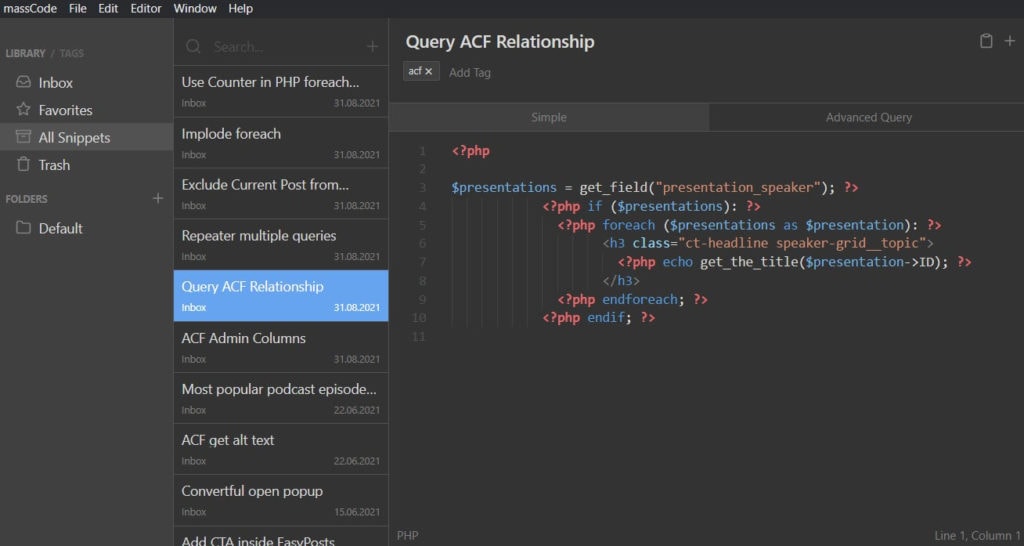Click the Favorites star icon

point(23,110)
